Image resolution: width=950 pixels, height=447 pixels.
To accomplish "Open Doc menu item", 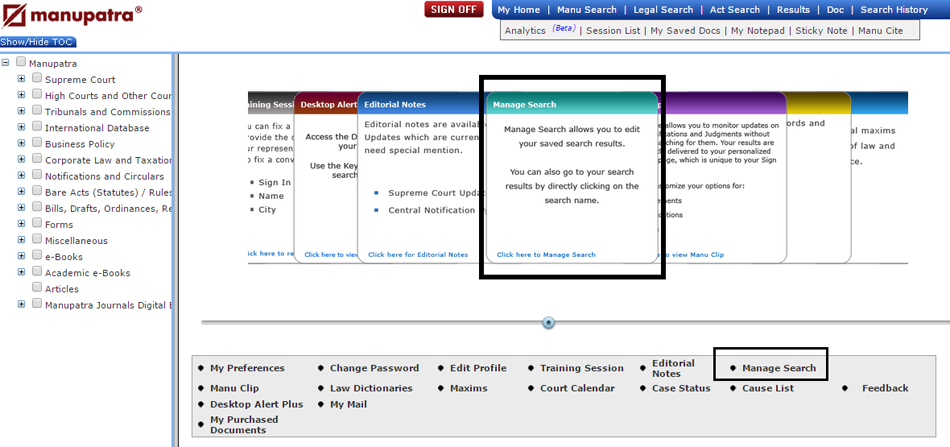I will (835, 10).
